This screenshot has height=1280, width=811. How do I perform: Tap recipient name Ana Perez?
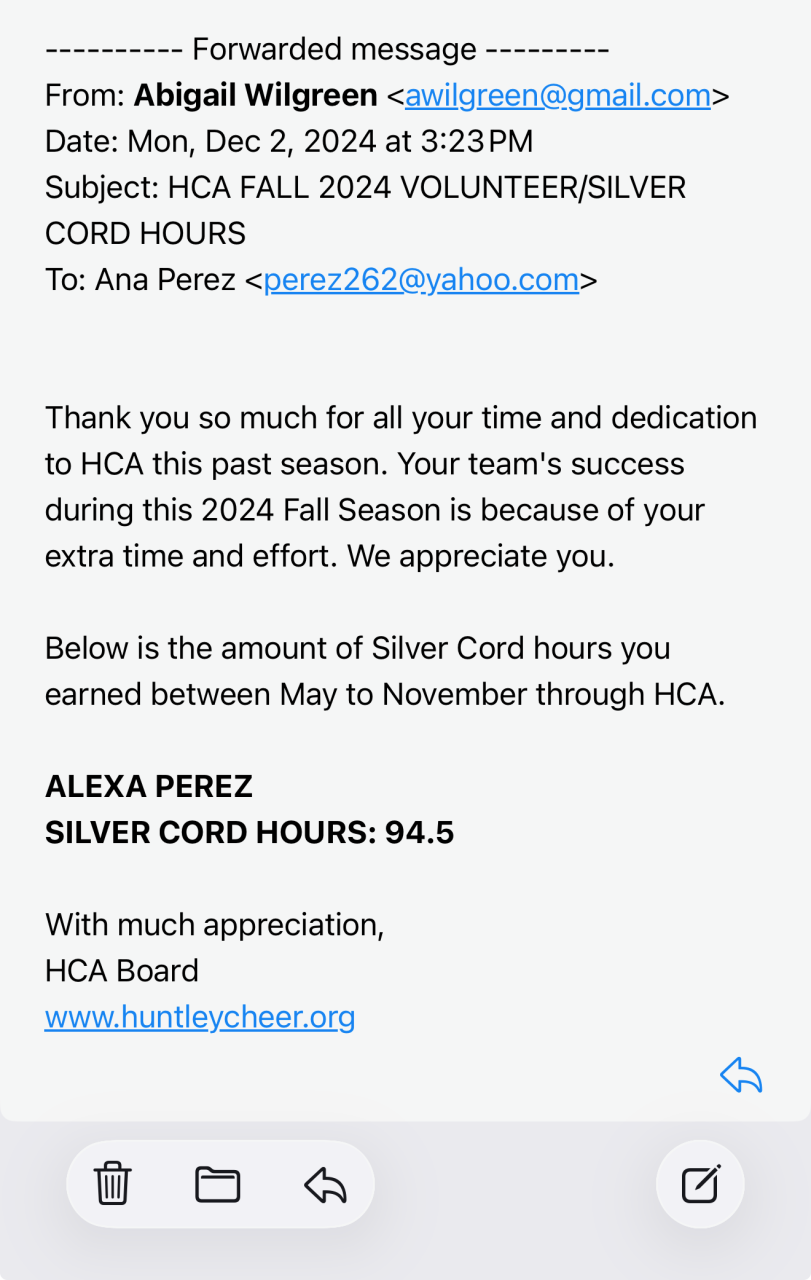click(165, 280)
